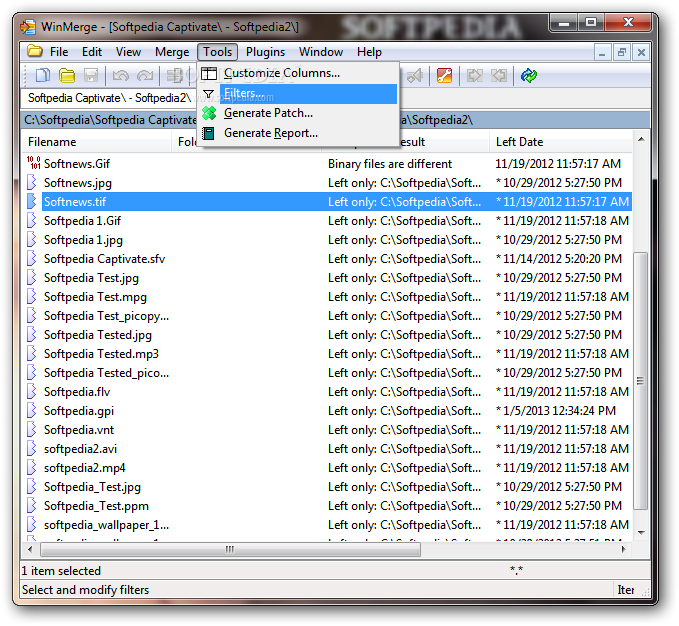Click the *.* filter status bar entry

(x=516, y=571)
